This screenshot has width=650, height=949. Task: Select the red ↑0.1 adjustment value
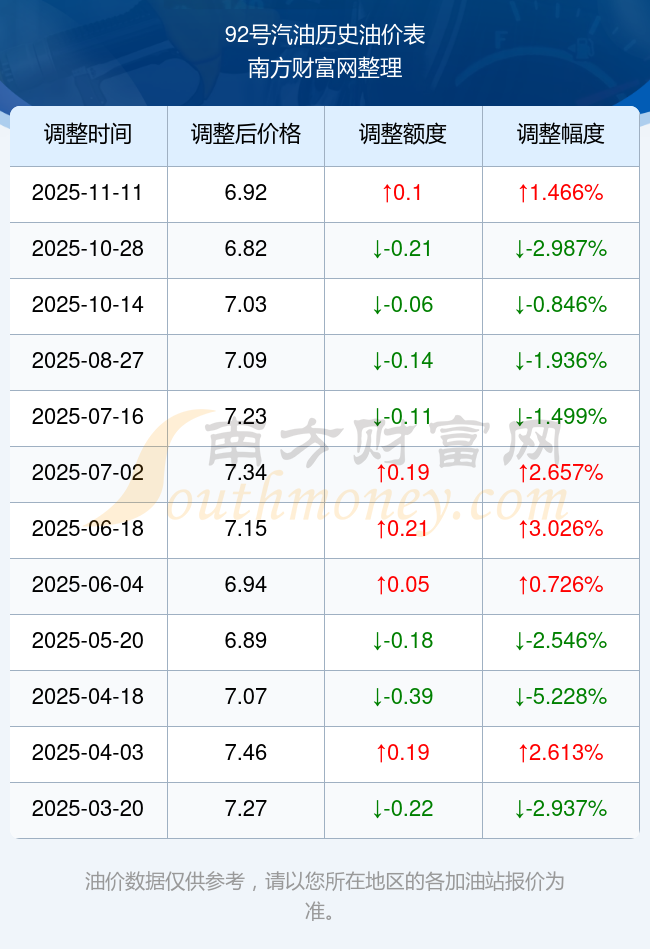(403, 193)
